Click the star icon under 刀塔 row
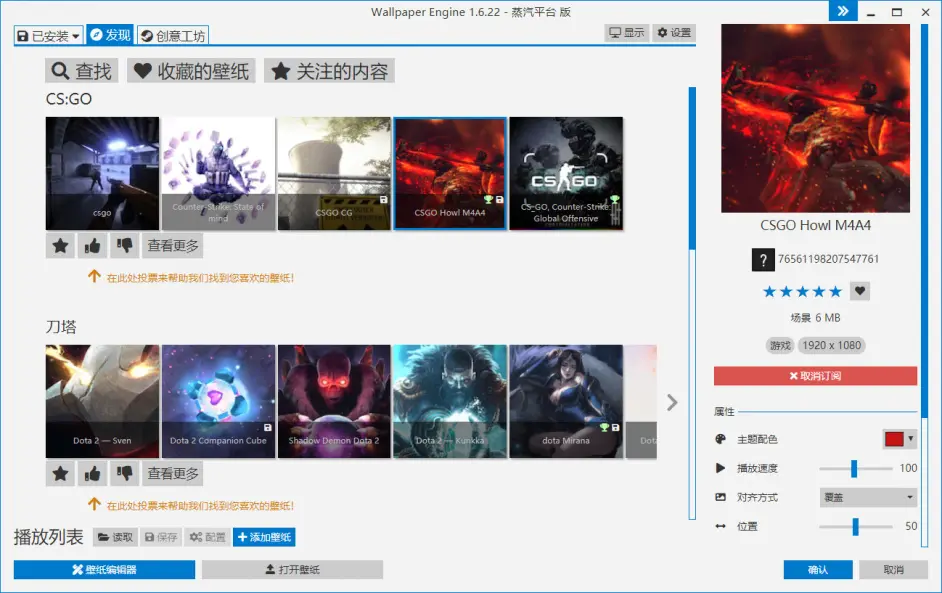942x593 pixels. point(60,473)
